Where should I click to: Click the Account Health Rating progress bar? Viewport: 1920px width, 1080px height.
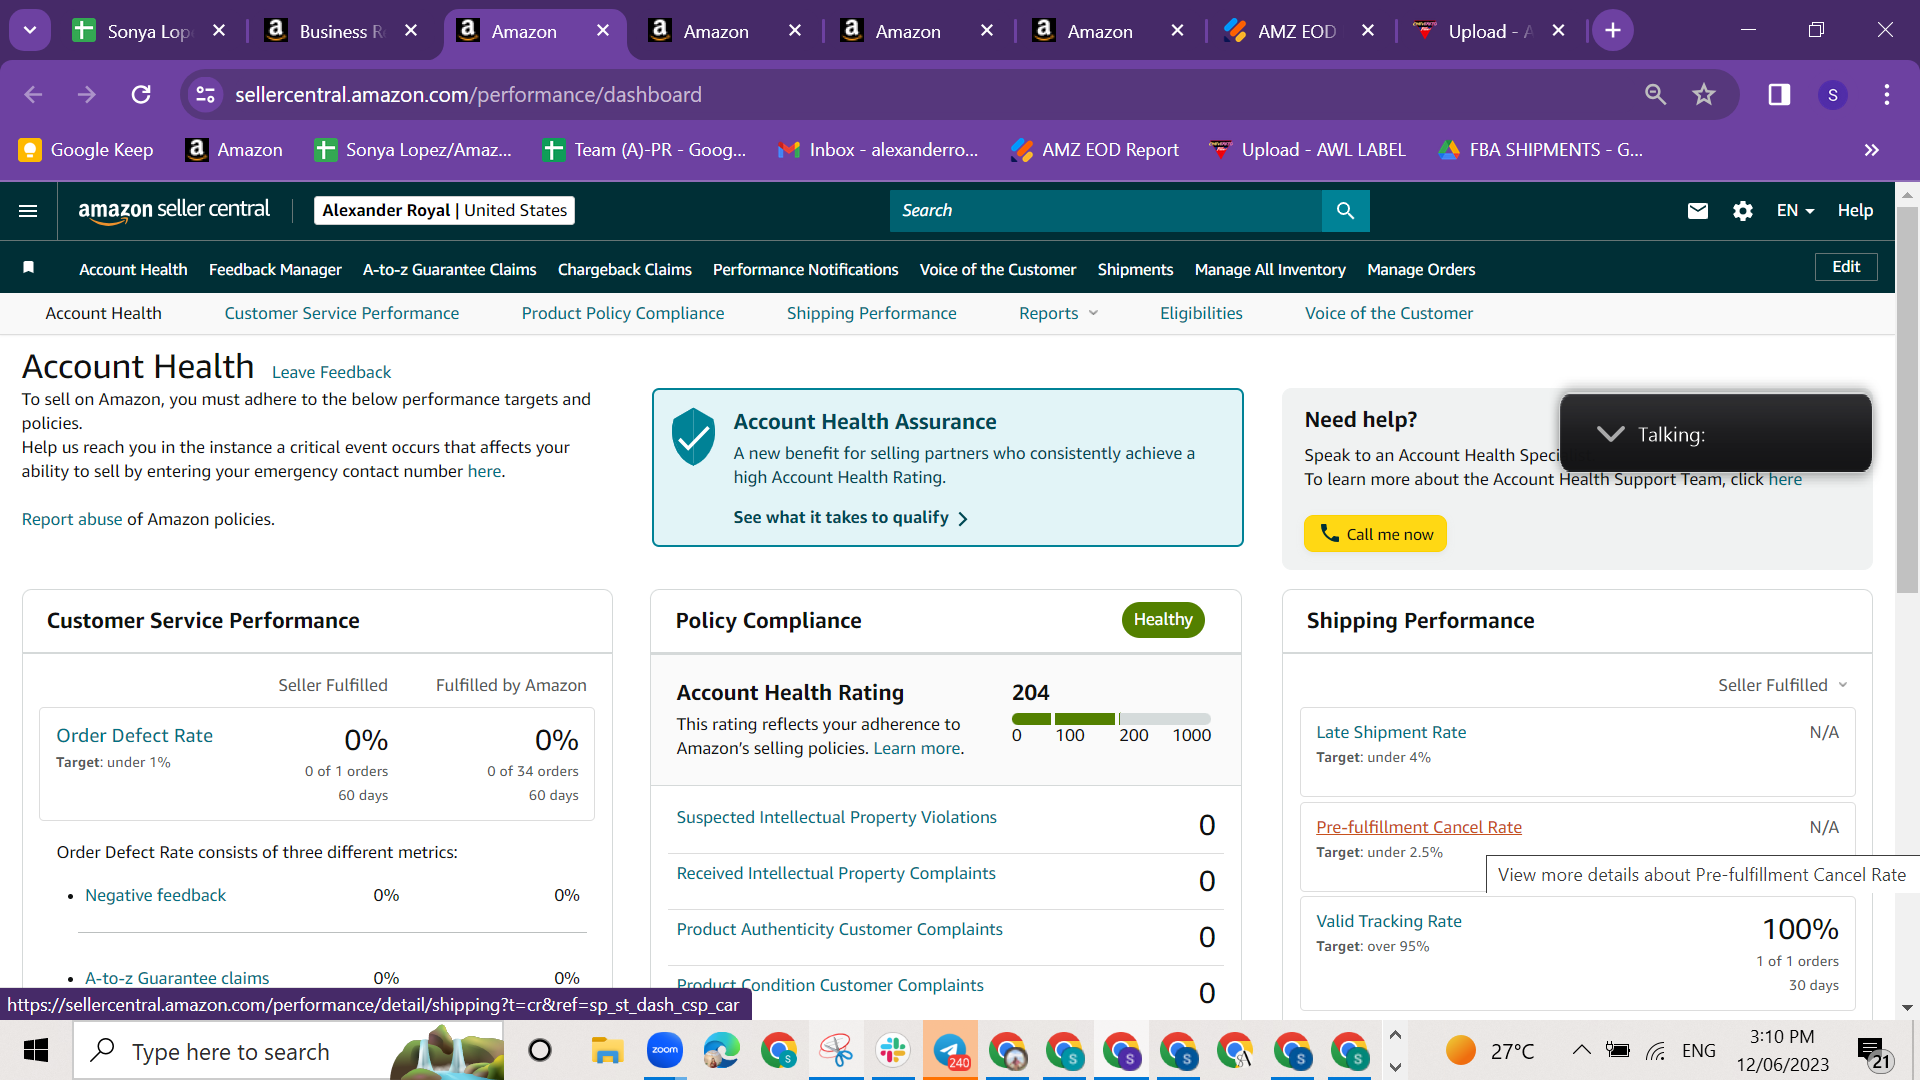click(x=1111, y=719)
